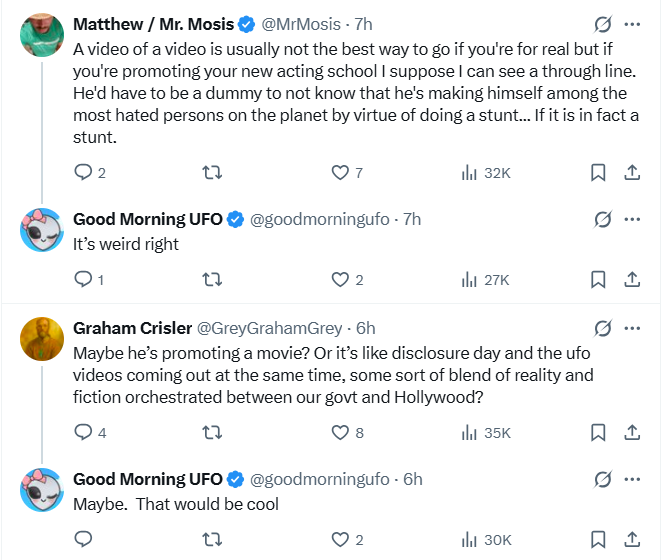Retweet Graham Crisler's tweet
The image size is (665, 560).
click(x=212, y=433)
